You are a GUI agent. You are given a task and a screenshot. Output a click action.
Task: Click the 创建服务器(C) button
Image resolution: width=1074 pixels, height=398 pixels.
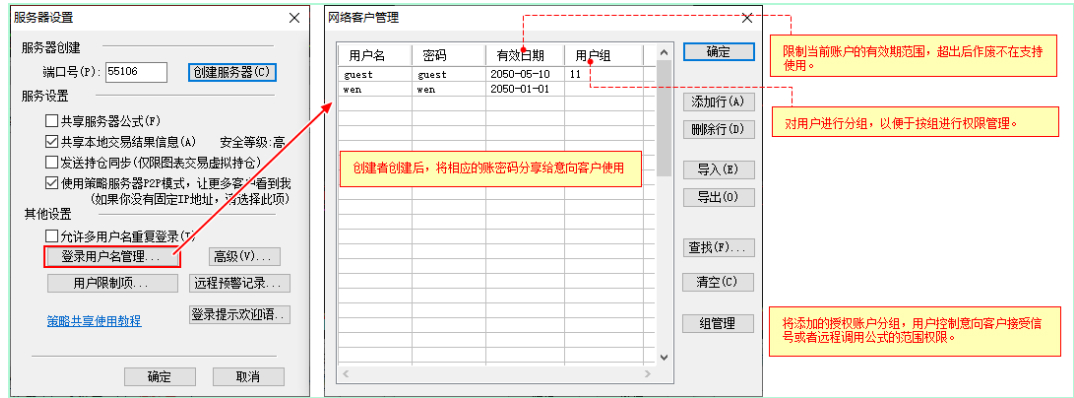(232, 72)
